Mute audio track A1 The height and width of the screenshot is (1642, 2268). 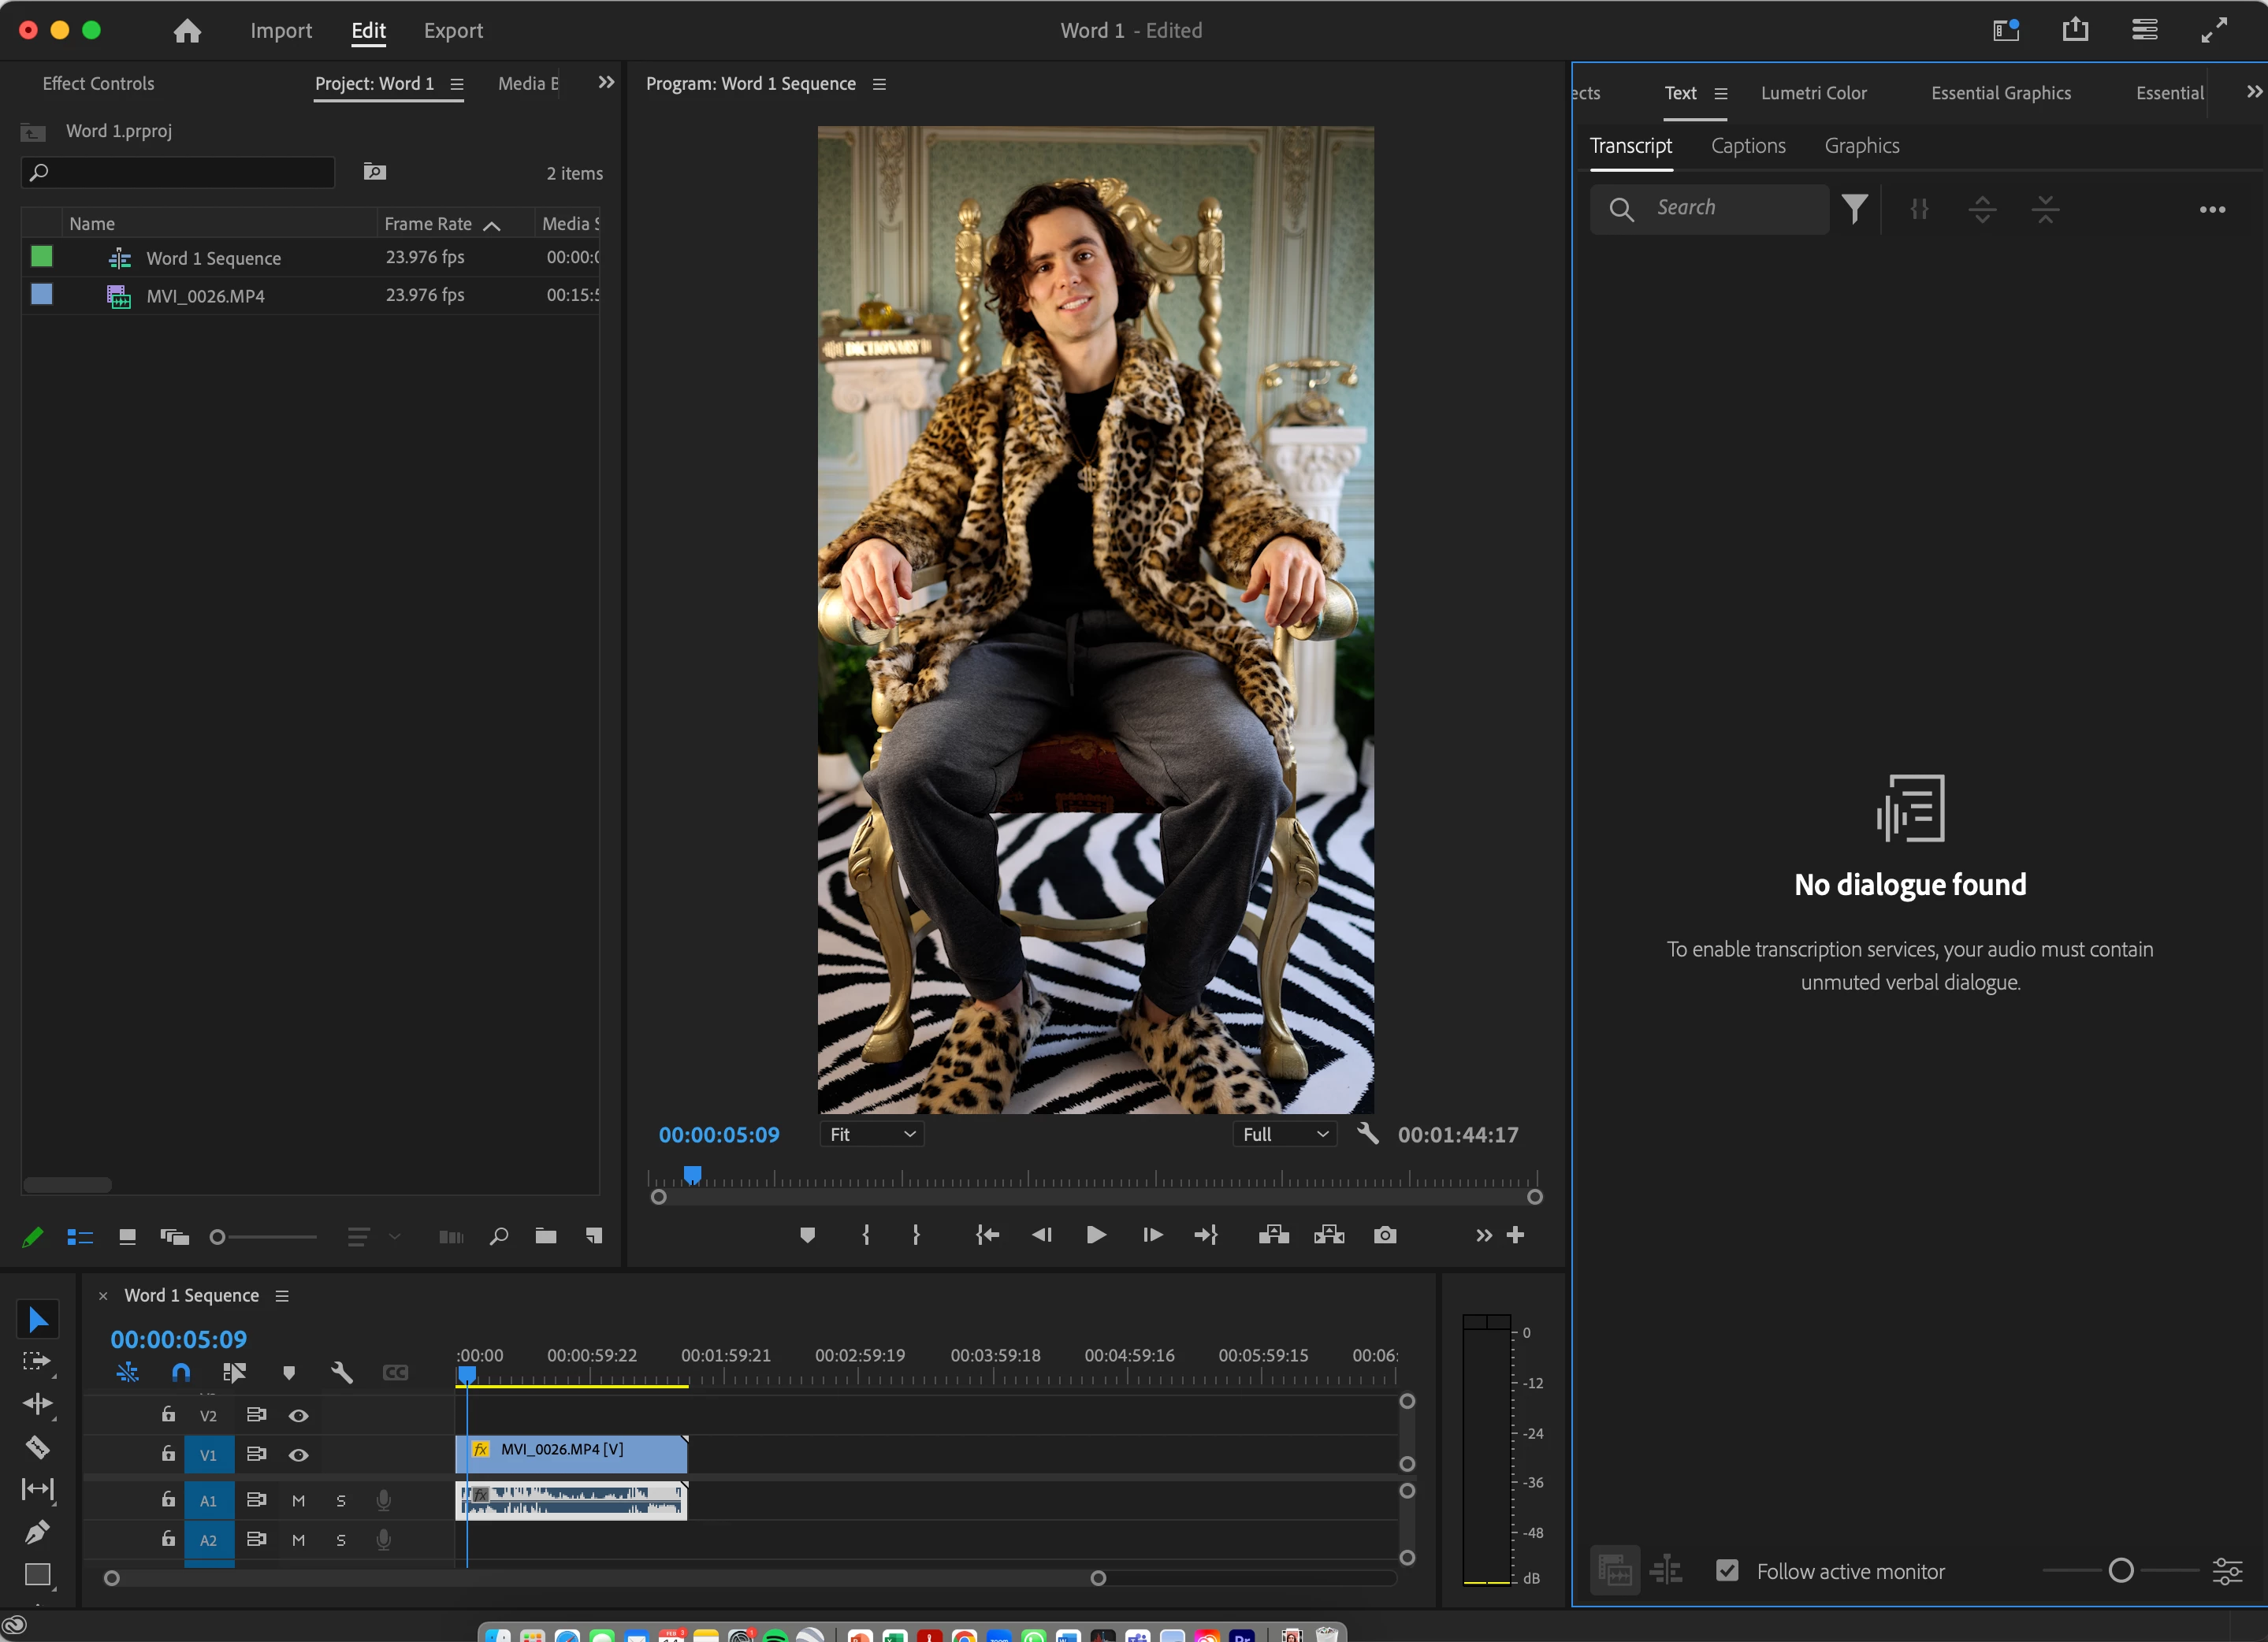tap(298, 1500)
